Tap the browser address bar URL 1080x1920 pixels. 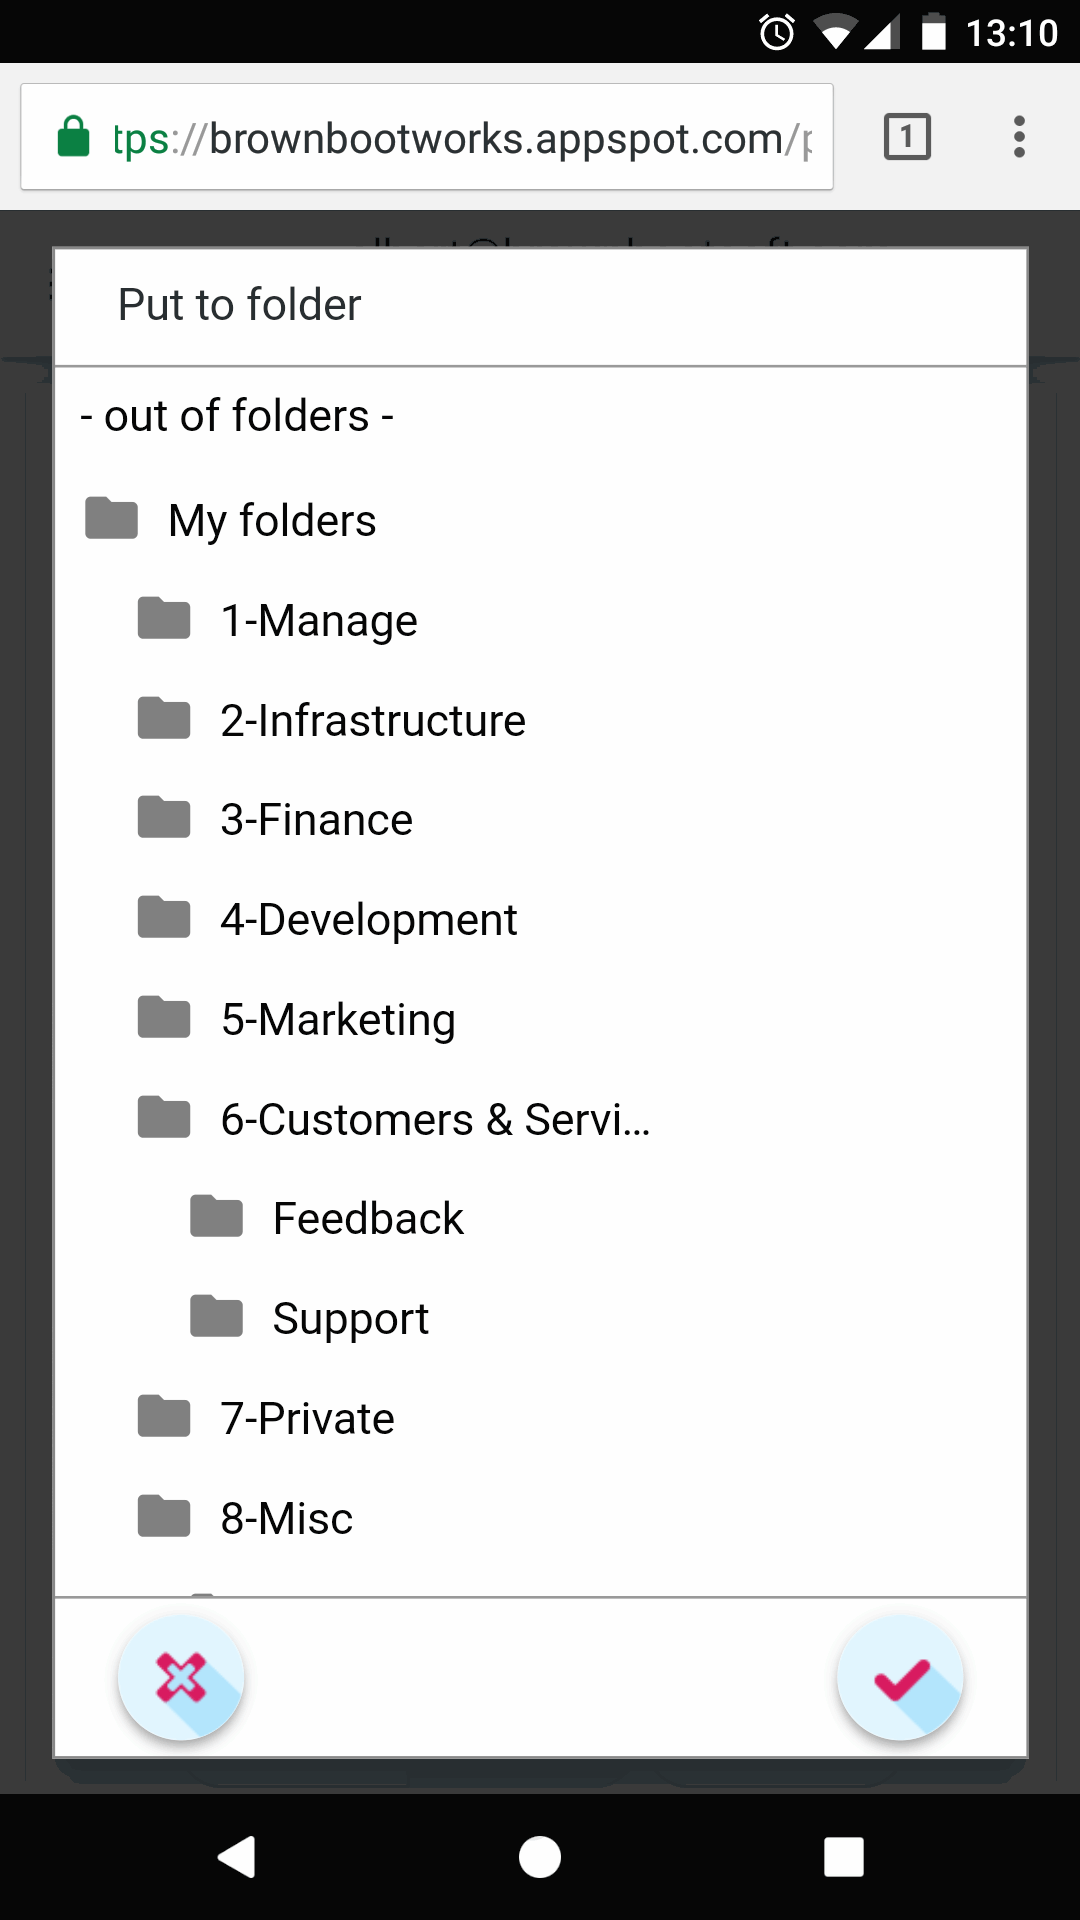(x=450, y=137)
